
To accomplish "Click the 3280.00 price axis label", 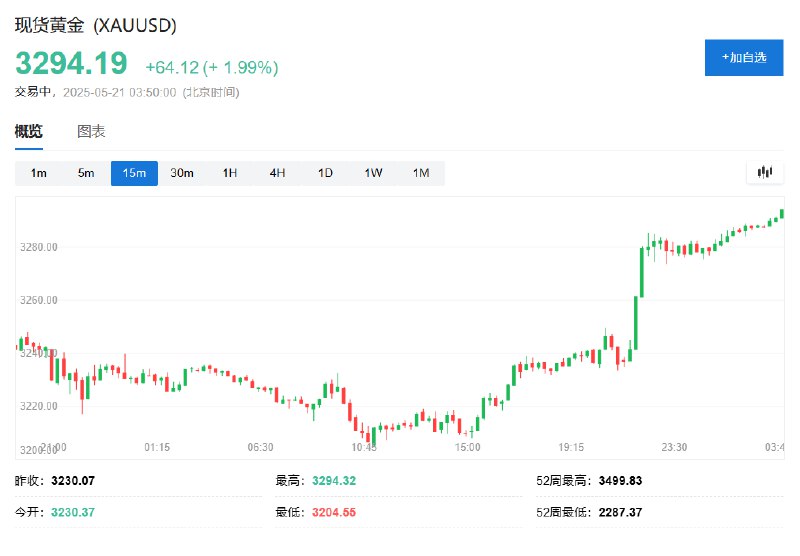I will 39,247.
